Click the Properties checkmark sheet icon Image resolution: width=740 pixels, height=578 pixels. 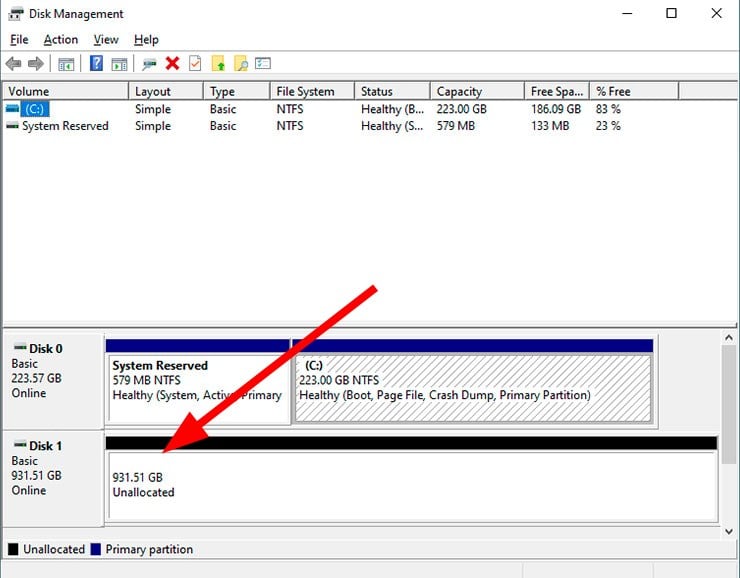tap(195, 63)
